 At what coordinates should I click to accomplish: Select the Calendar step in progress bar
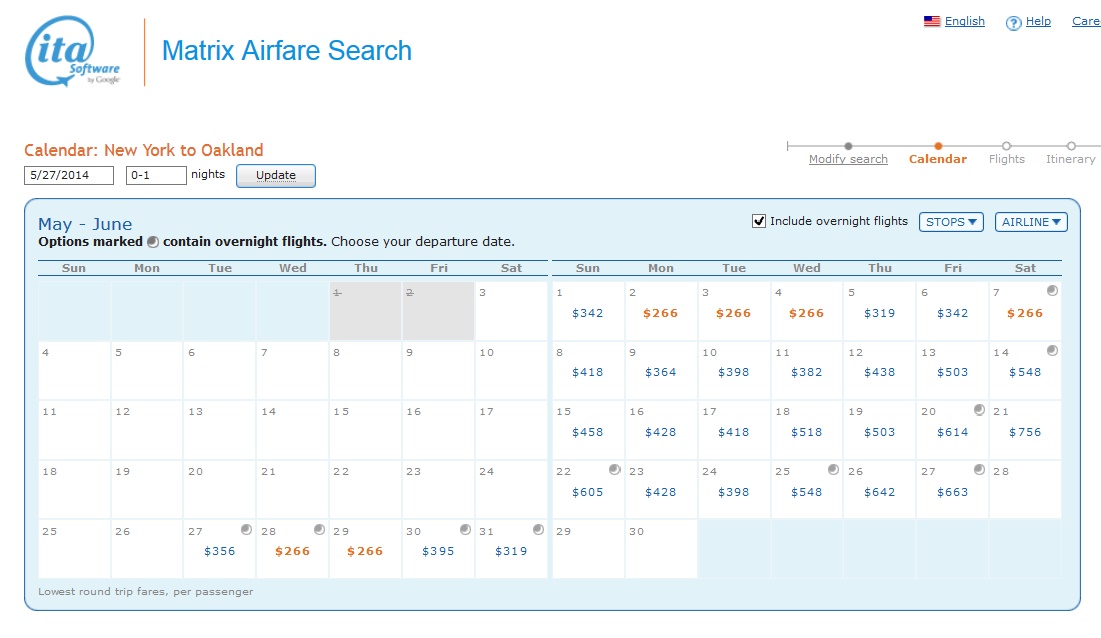pyautogui.click(x=938, y=159)
